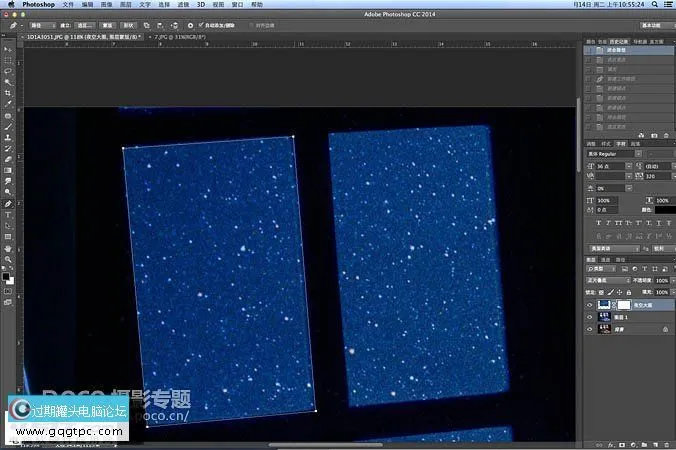Toggle visibility of the bottom background layer
676x450 pixels.
click(x=590, y=328)
